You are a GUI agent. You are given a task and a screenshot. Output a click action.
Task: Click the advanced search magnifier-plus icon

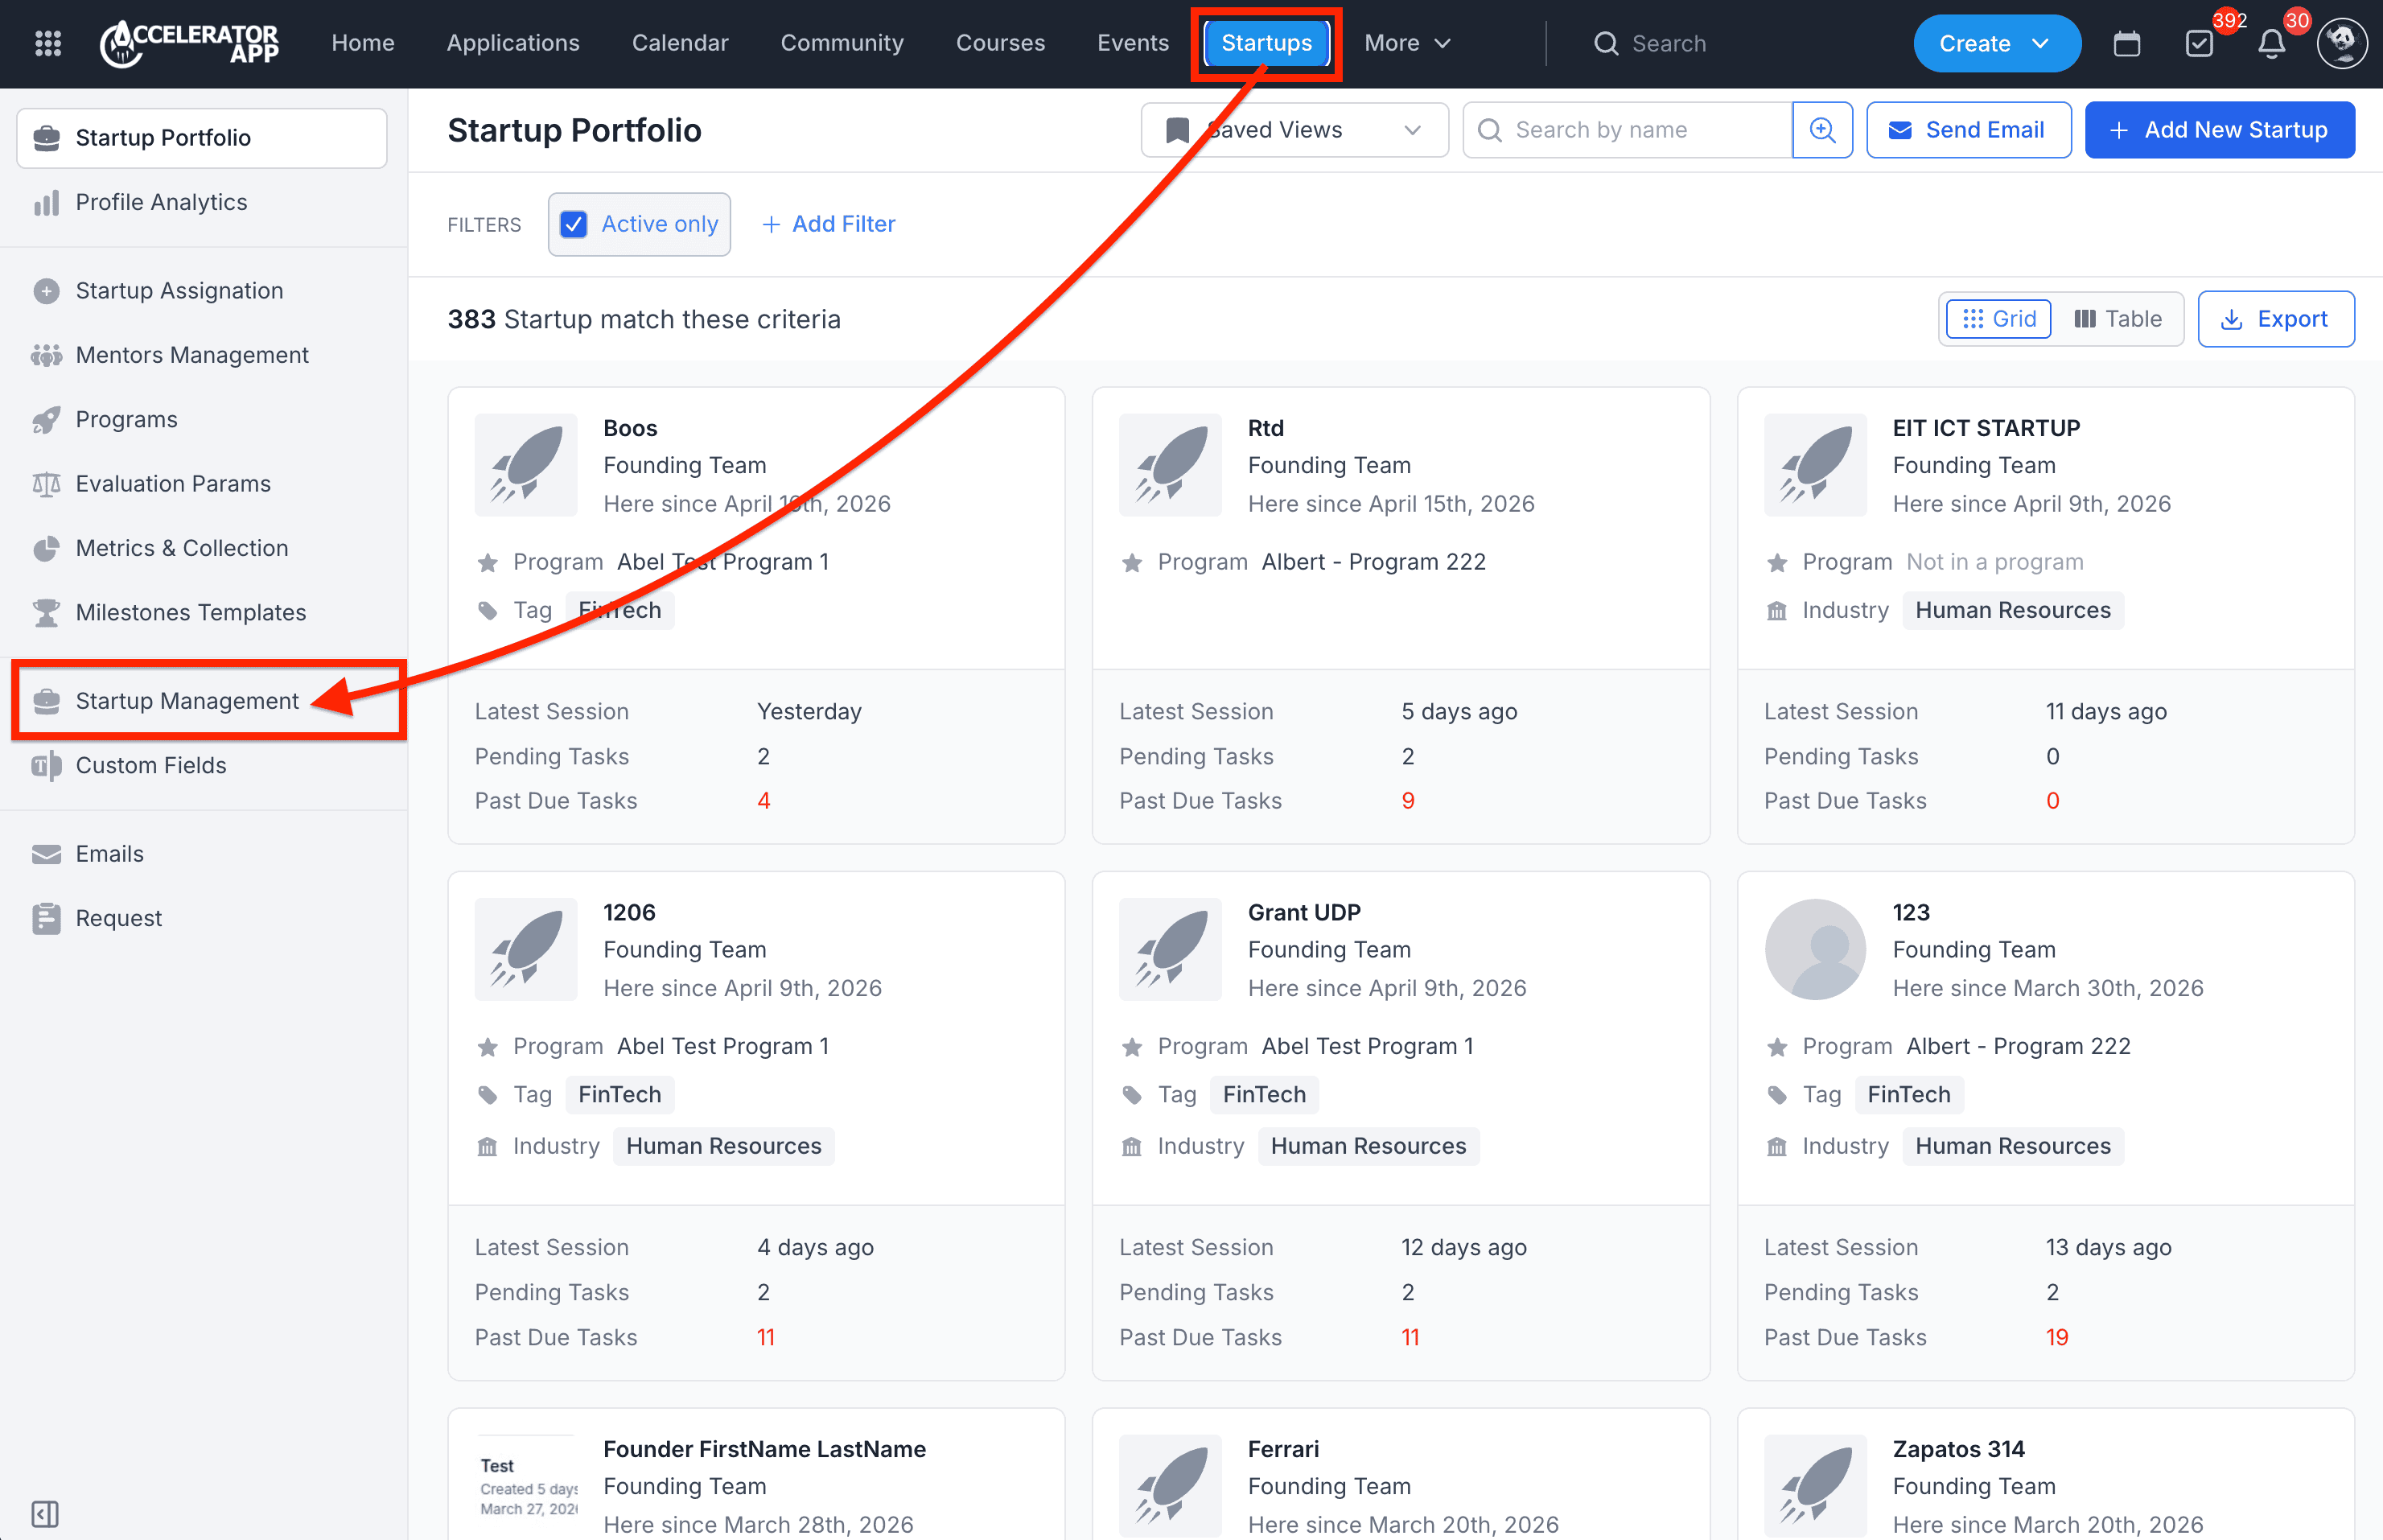tap(1822, 130)
